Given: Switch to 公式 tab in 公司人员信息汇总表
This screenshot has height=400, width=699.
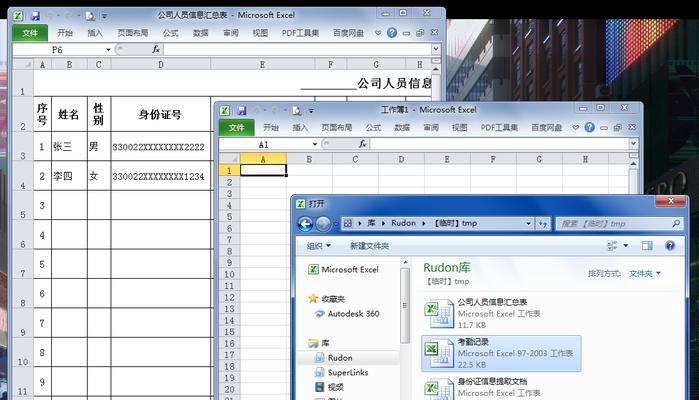Looking at the screenshot, I should click(170, 33).
